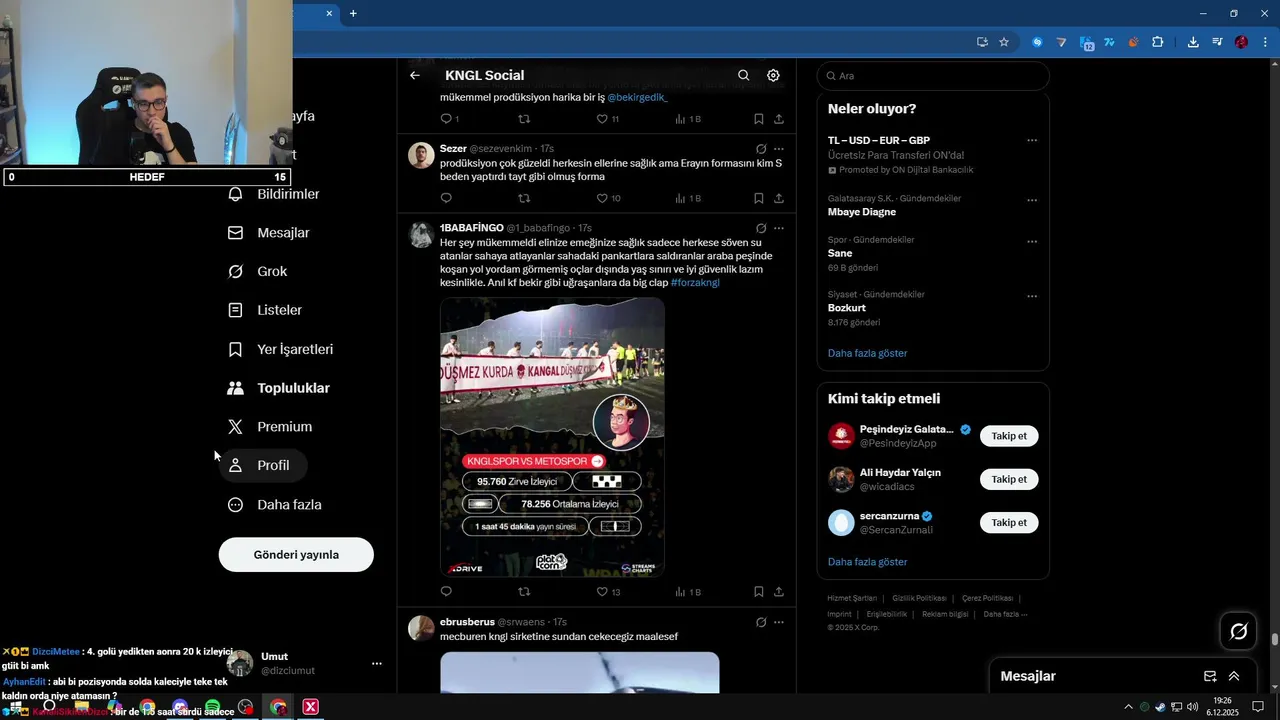1280x720 pixels.
Task: Share Sezer's post
Action: pyautogui.click(x=779, y=198)
